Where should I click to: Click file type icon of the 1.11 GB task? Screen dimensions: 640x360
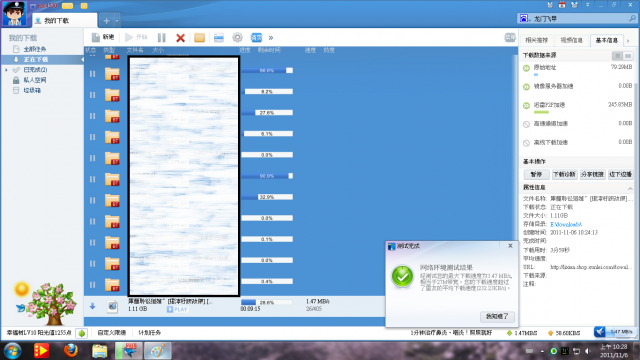(x=112, y=307)
